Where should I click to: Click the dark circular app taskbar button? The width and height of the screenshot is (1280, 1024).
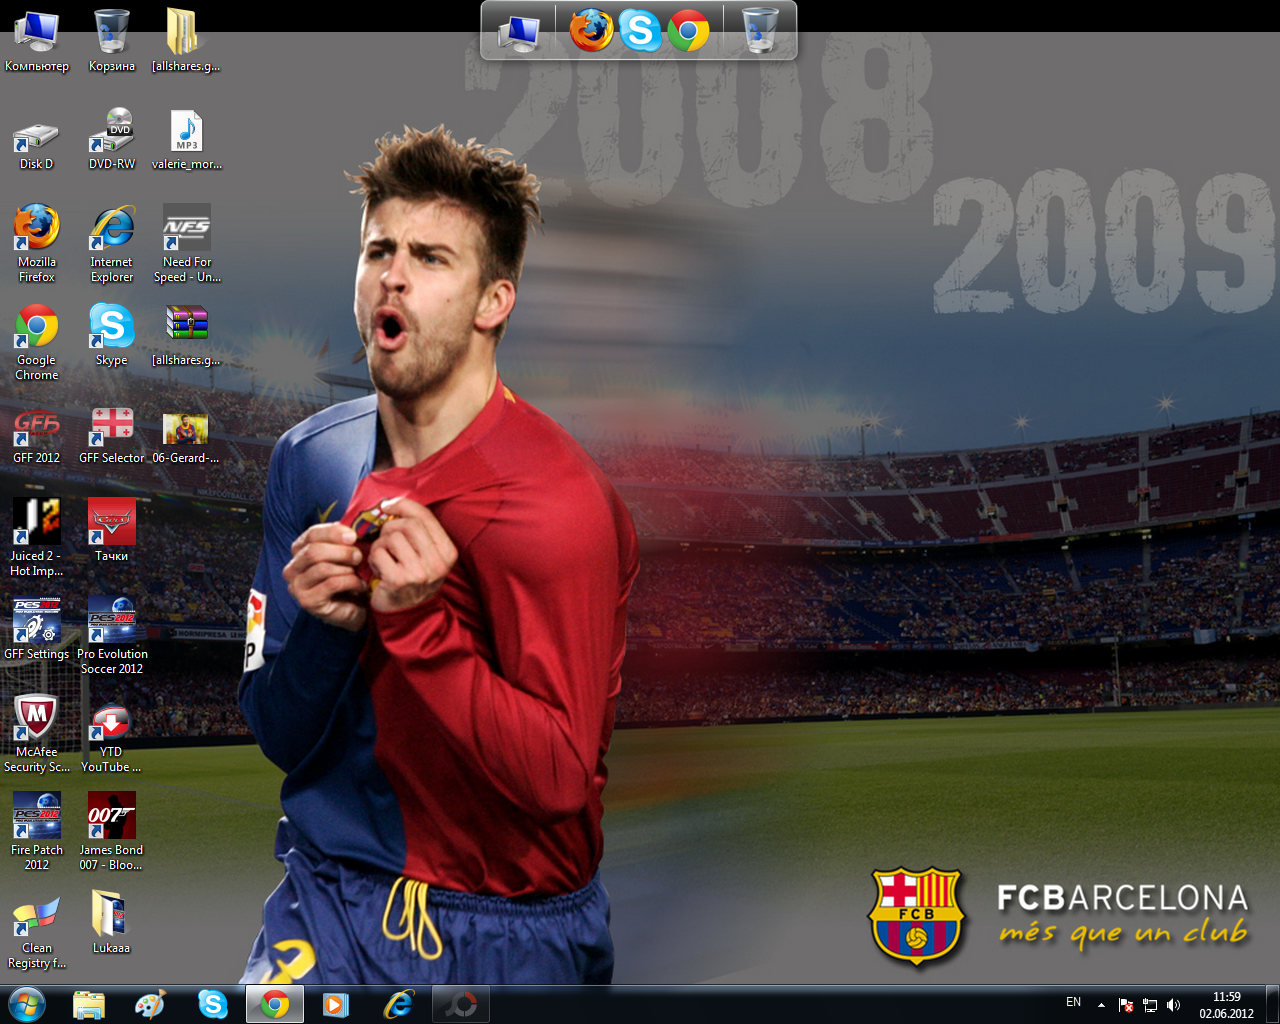(461, 1004)
